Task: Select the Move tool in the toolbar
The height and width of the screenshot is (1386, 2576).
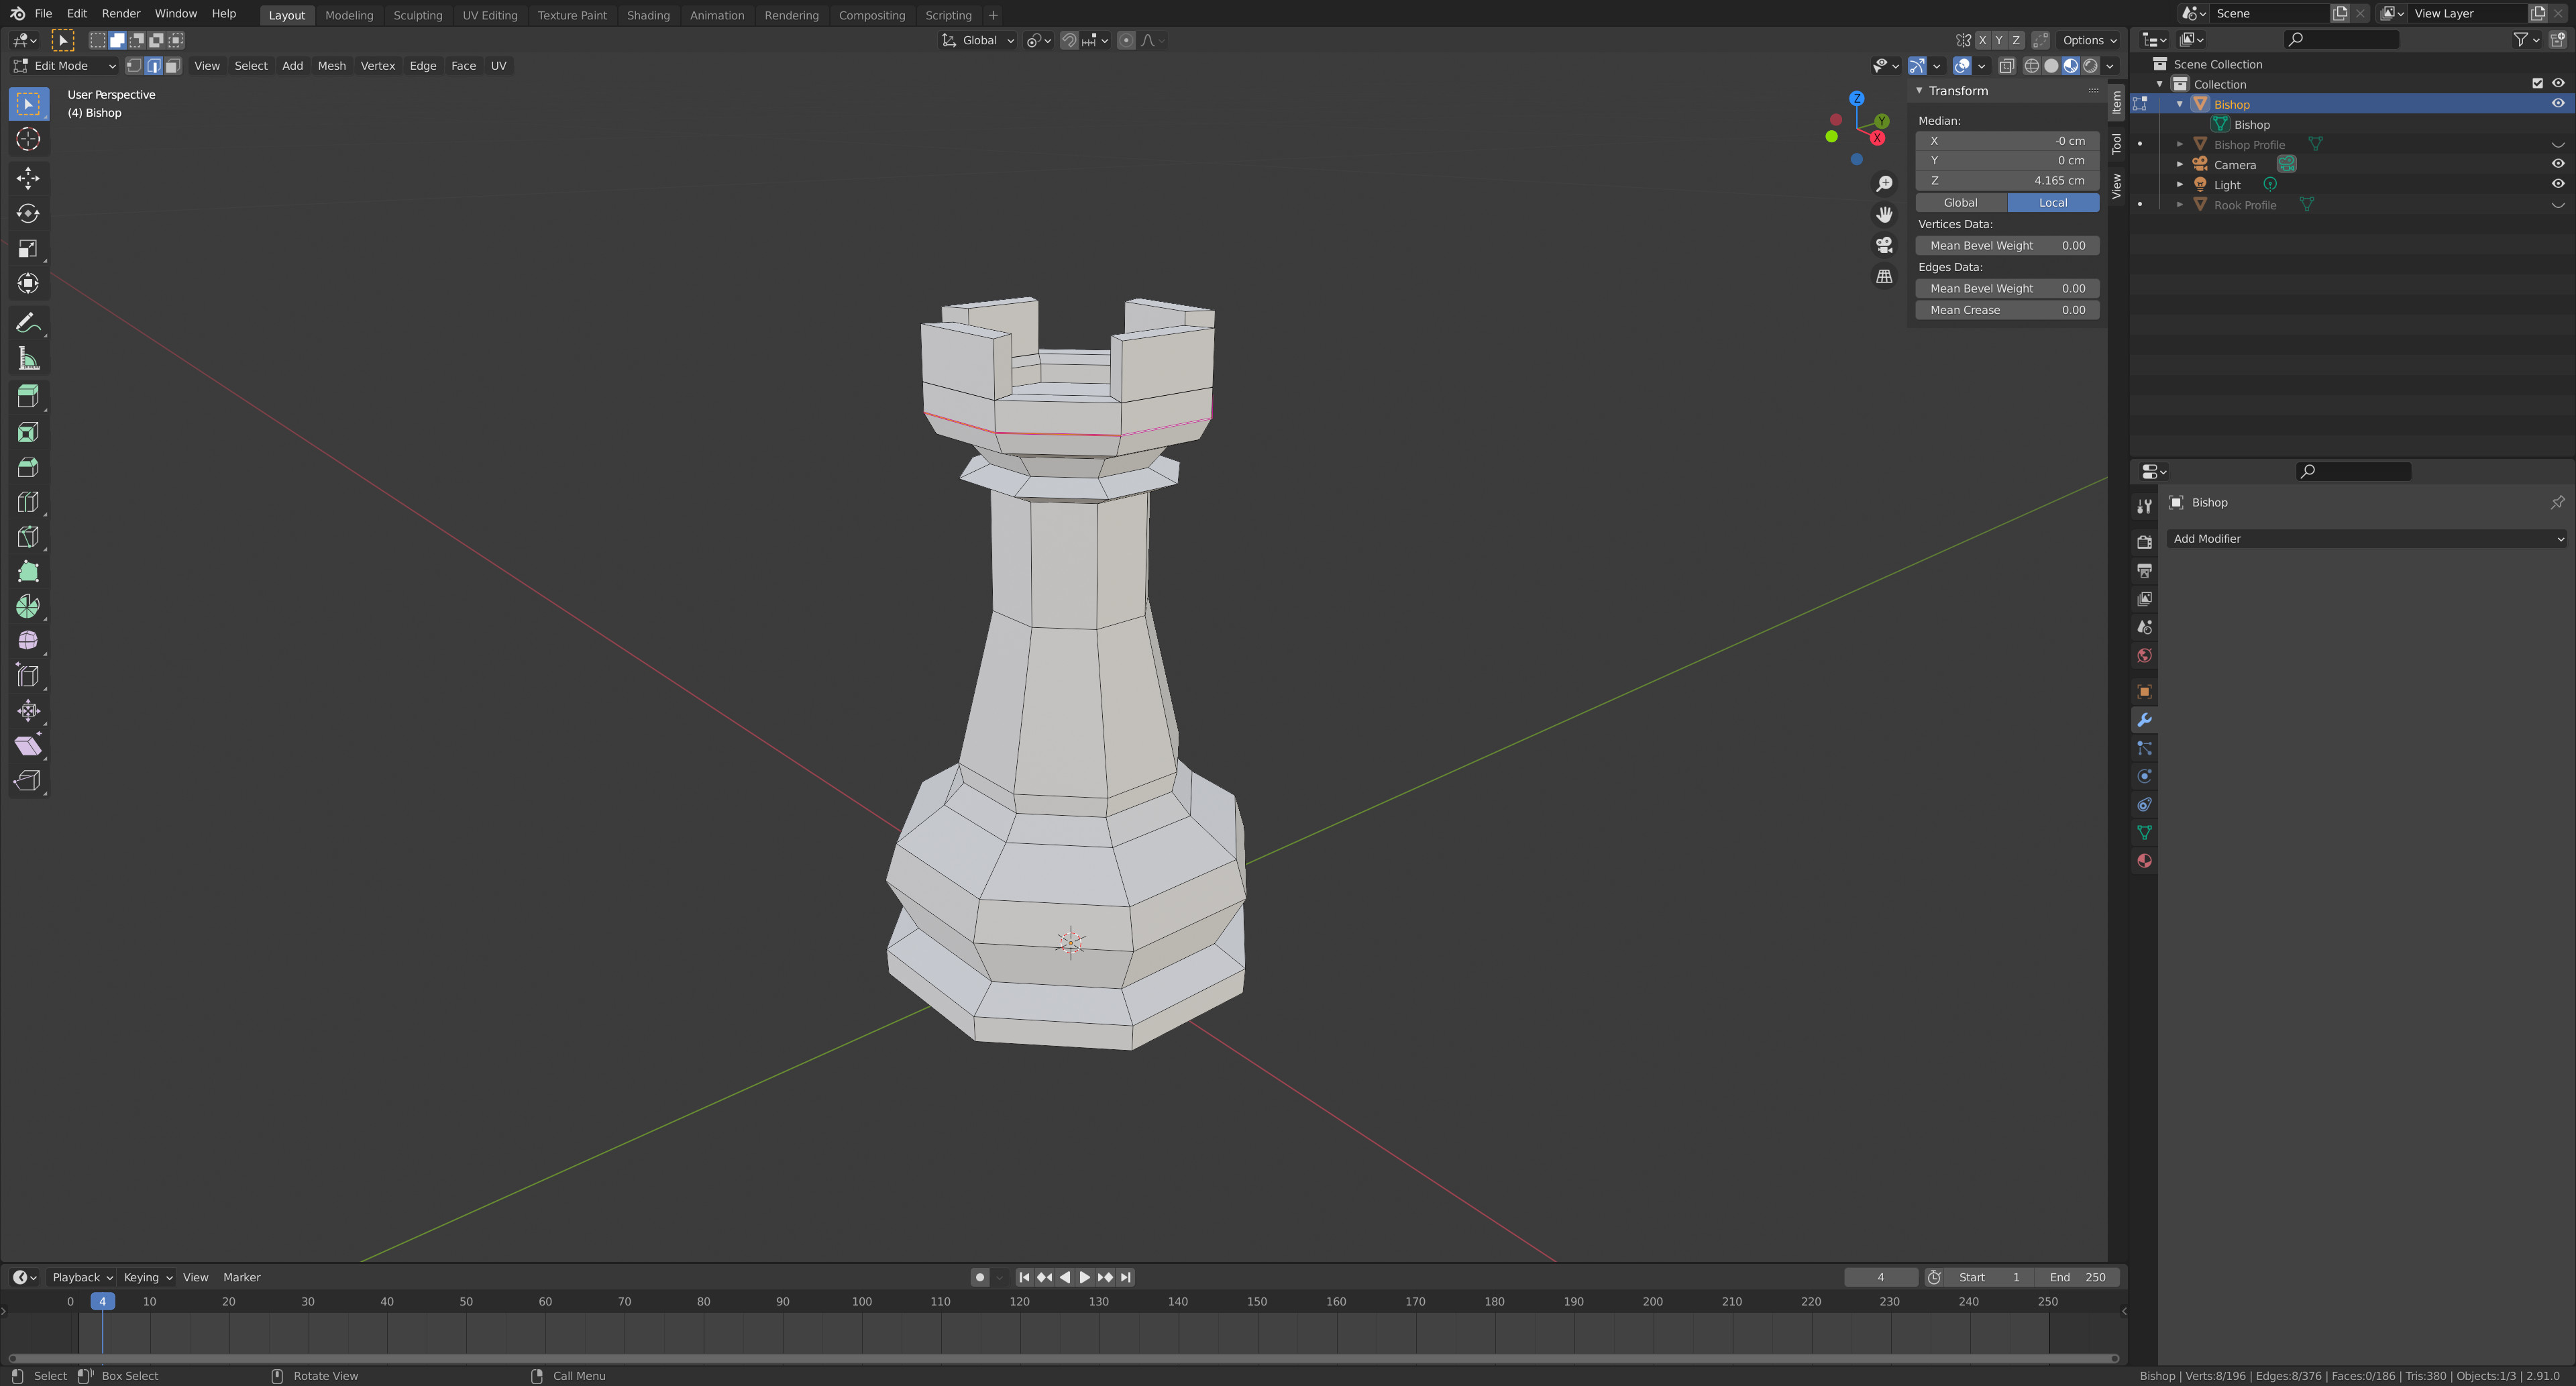Action: [x=28, y=178]
